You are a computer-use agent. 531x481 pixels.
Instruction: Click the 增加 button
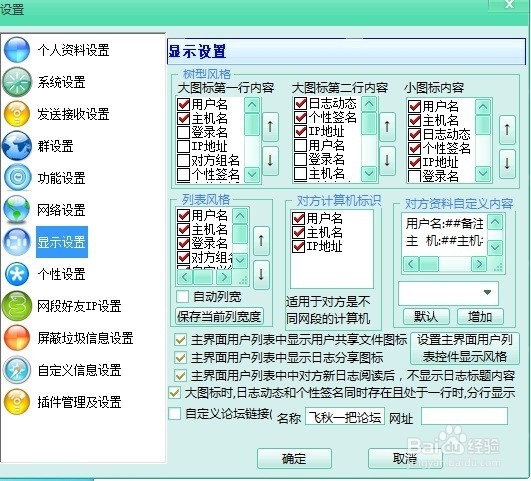pos(480,317)
